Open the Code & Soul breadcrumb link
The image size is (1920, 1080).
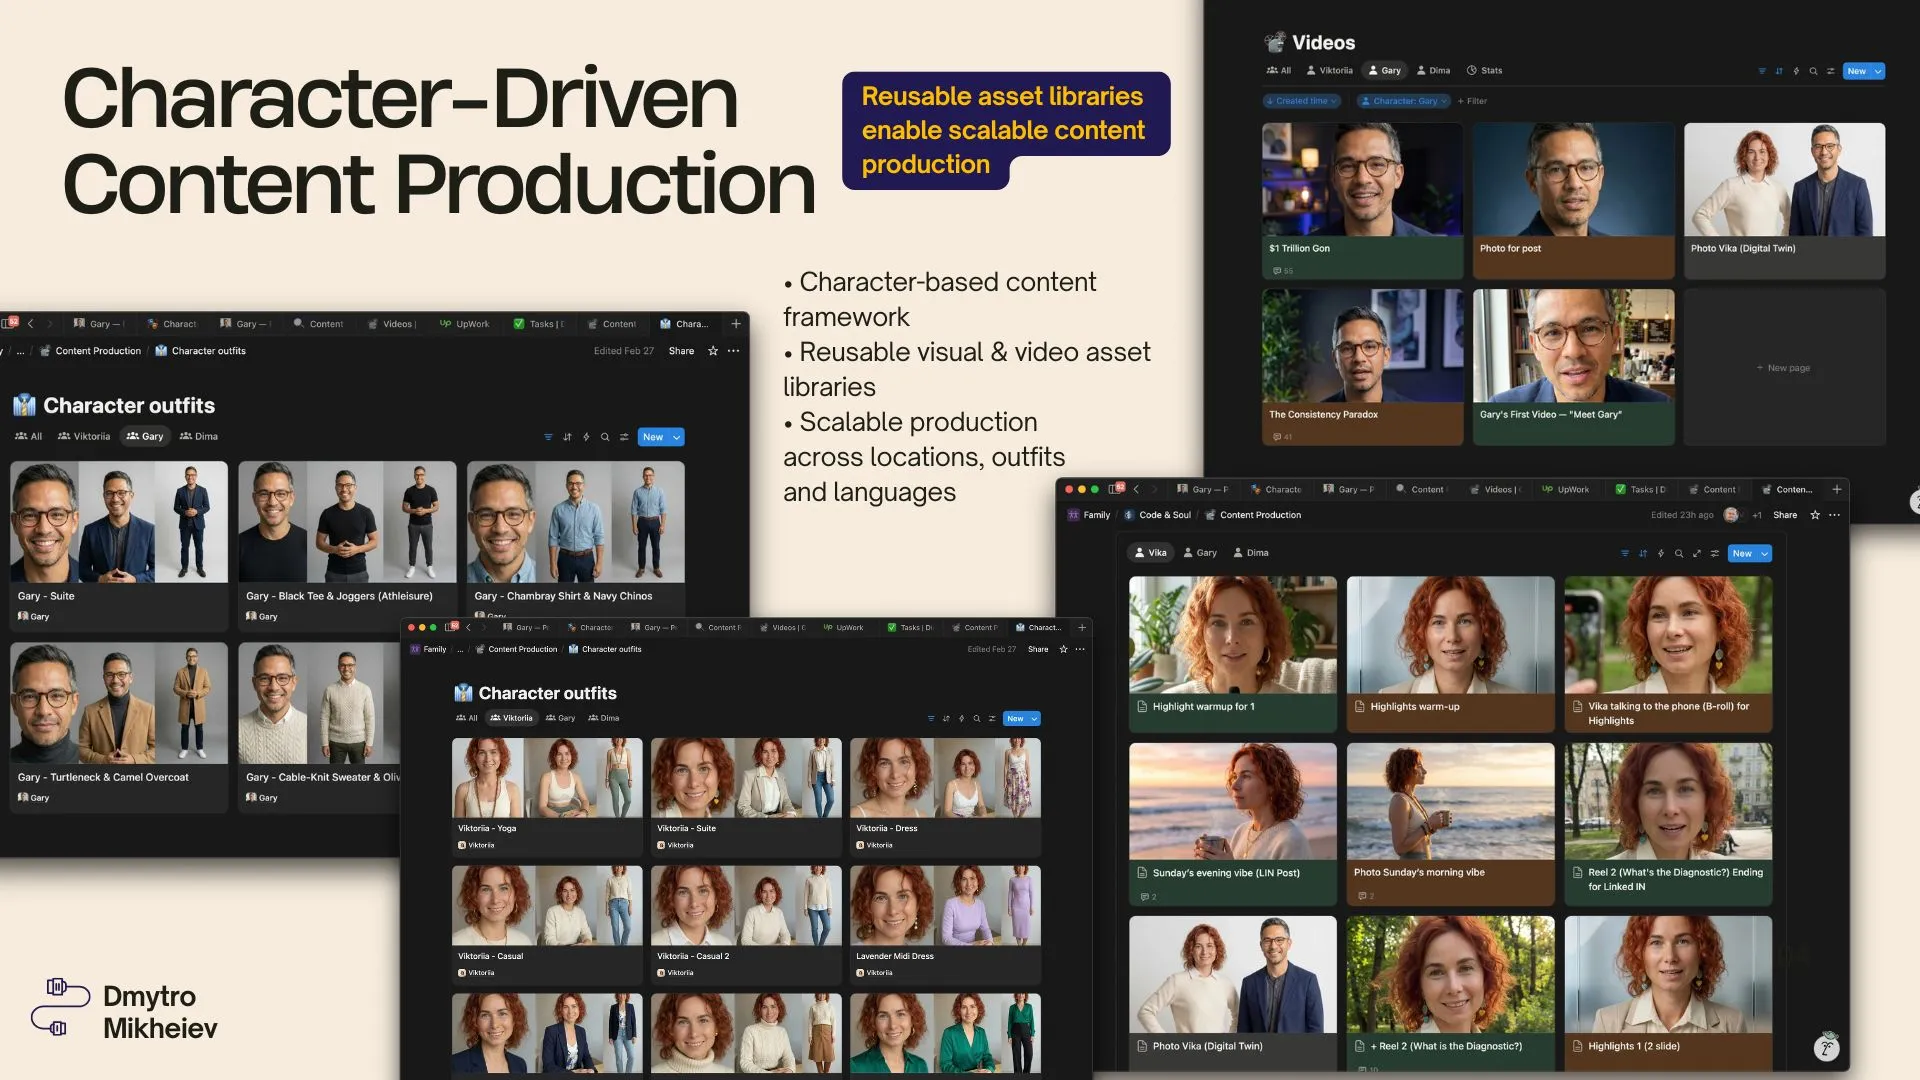pos(1158,515)
